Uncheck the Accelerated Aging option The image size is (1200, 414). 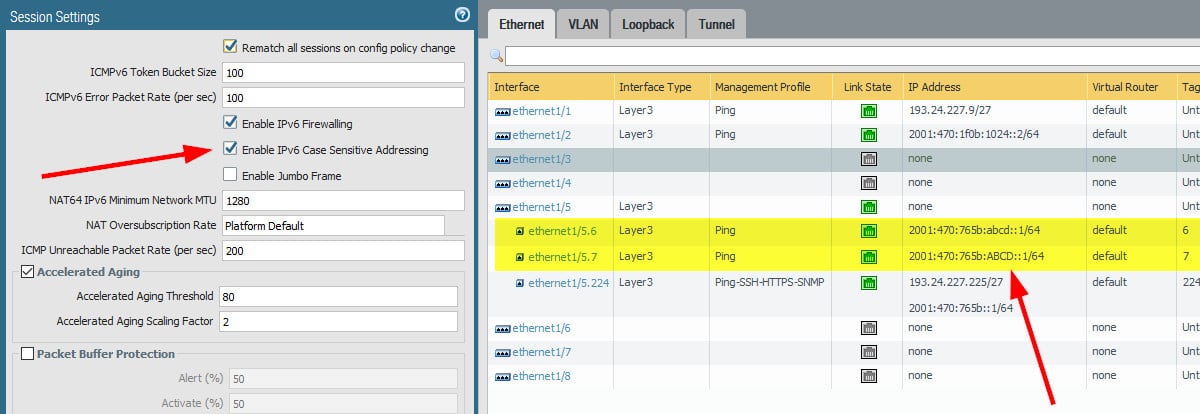tap(27, 272)
